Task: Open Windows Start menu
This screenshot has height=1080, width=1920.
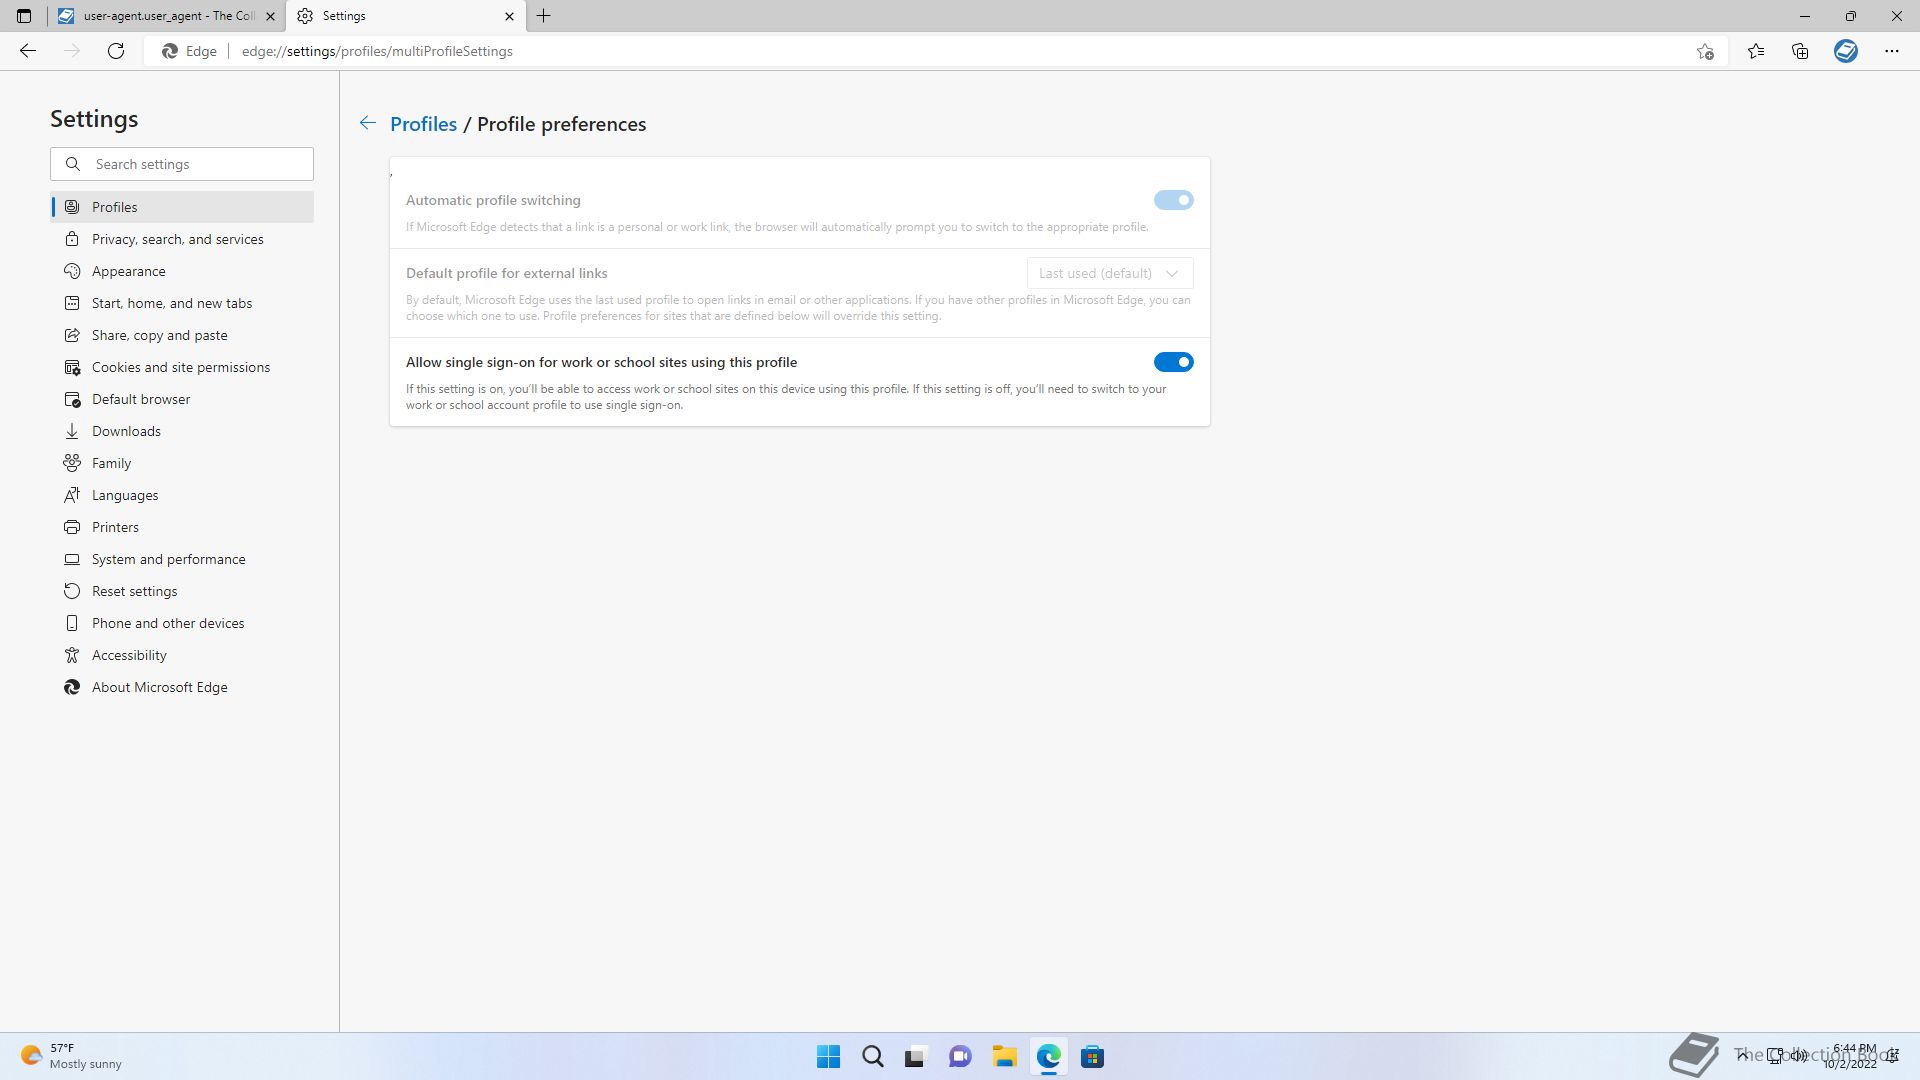Action: (828, 1056)
